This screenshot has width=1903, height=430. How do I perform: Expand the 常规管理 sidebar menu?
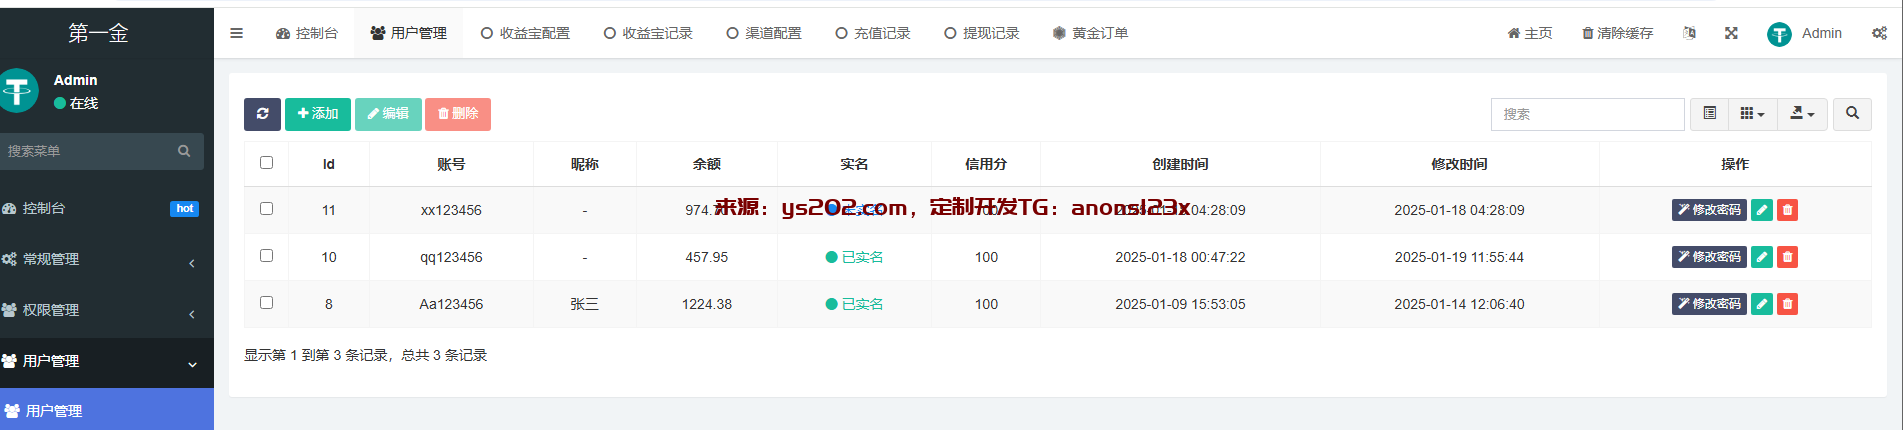click(100, 259)
